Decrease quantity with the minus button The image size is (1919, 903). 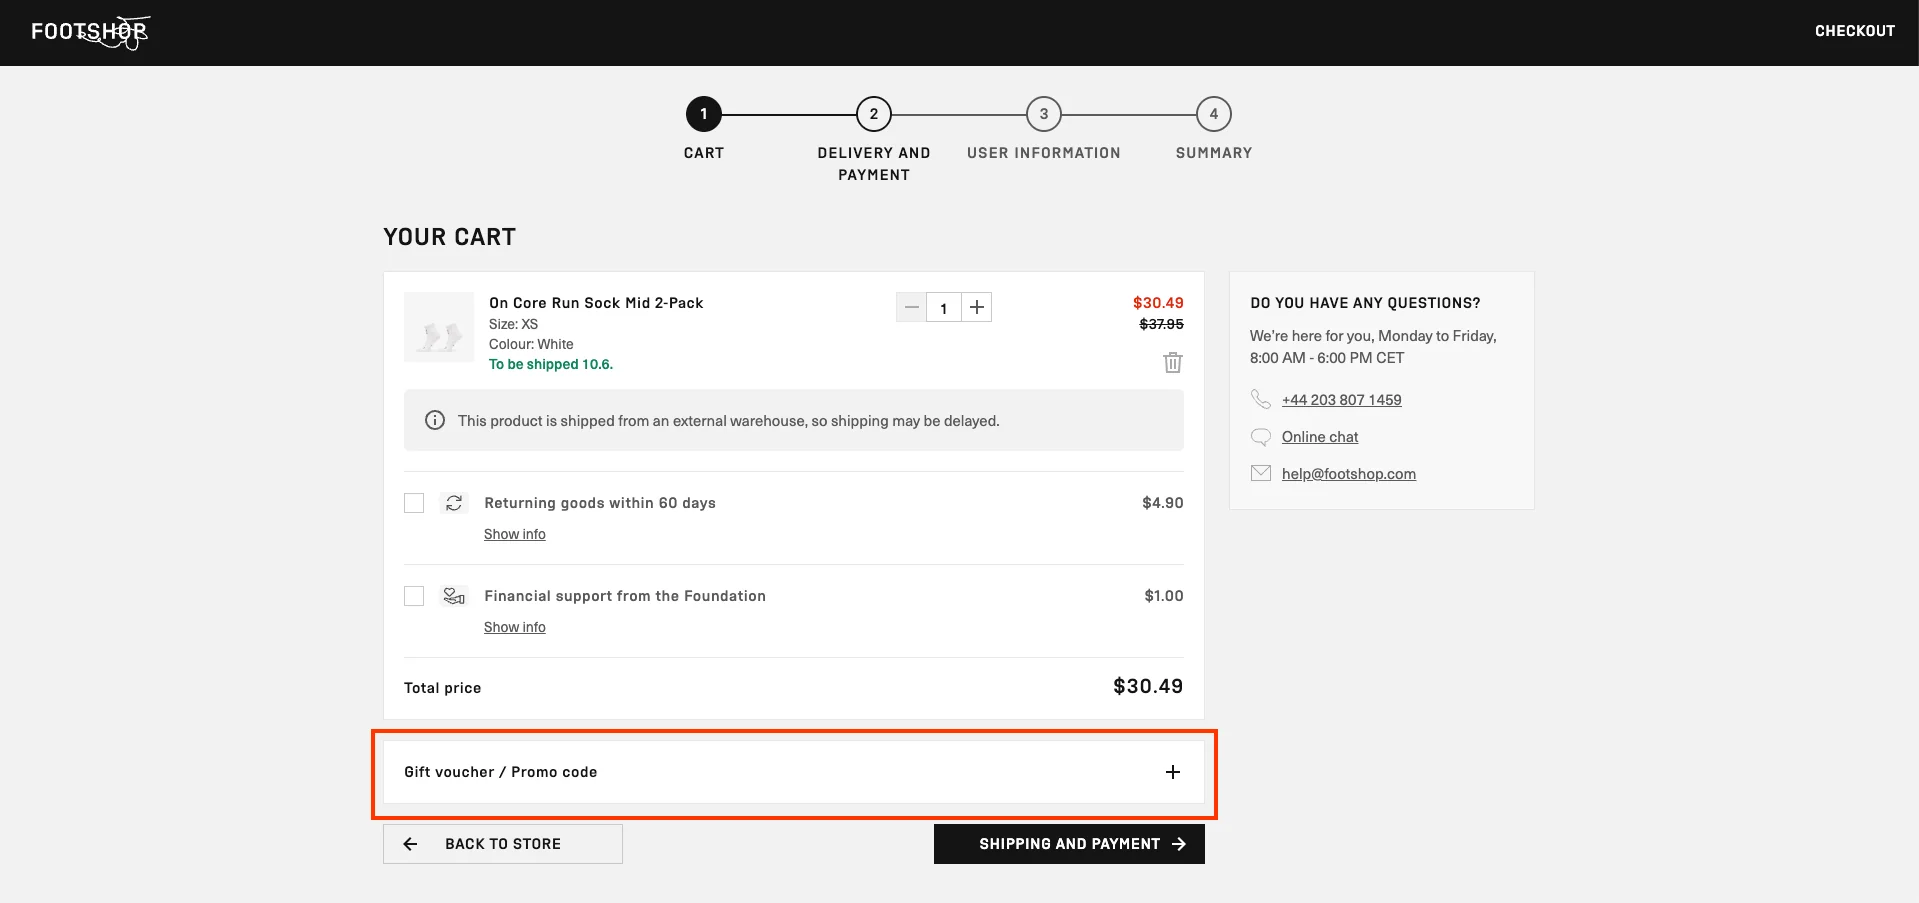tap(911, 308)
